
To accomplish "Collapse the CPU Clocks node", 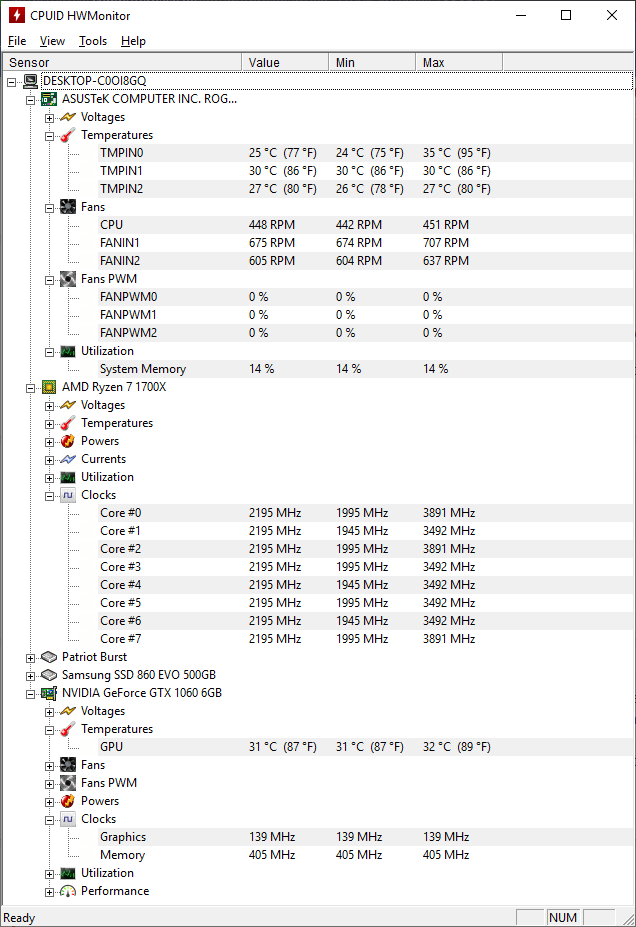I will click(49, 495).
